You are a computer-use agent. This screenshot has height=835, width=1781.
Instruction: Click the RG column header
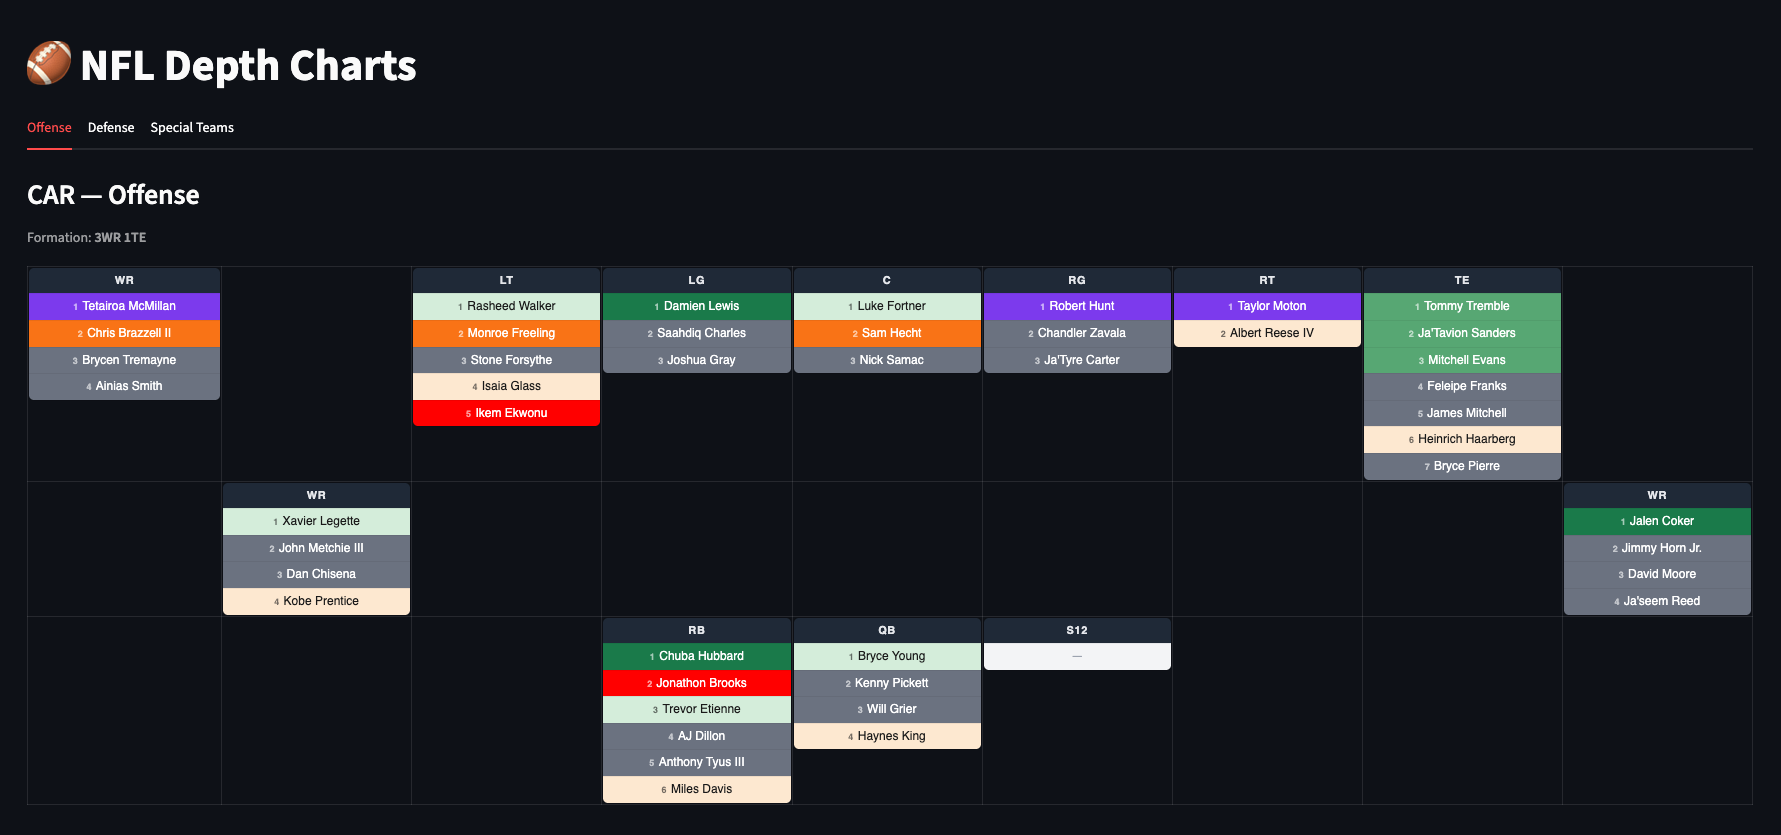pyautogui.click(x=1077, y=280)
